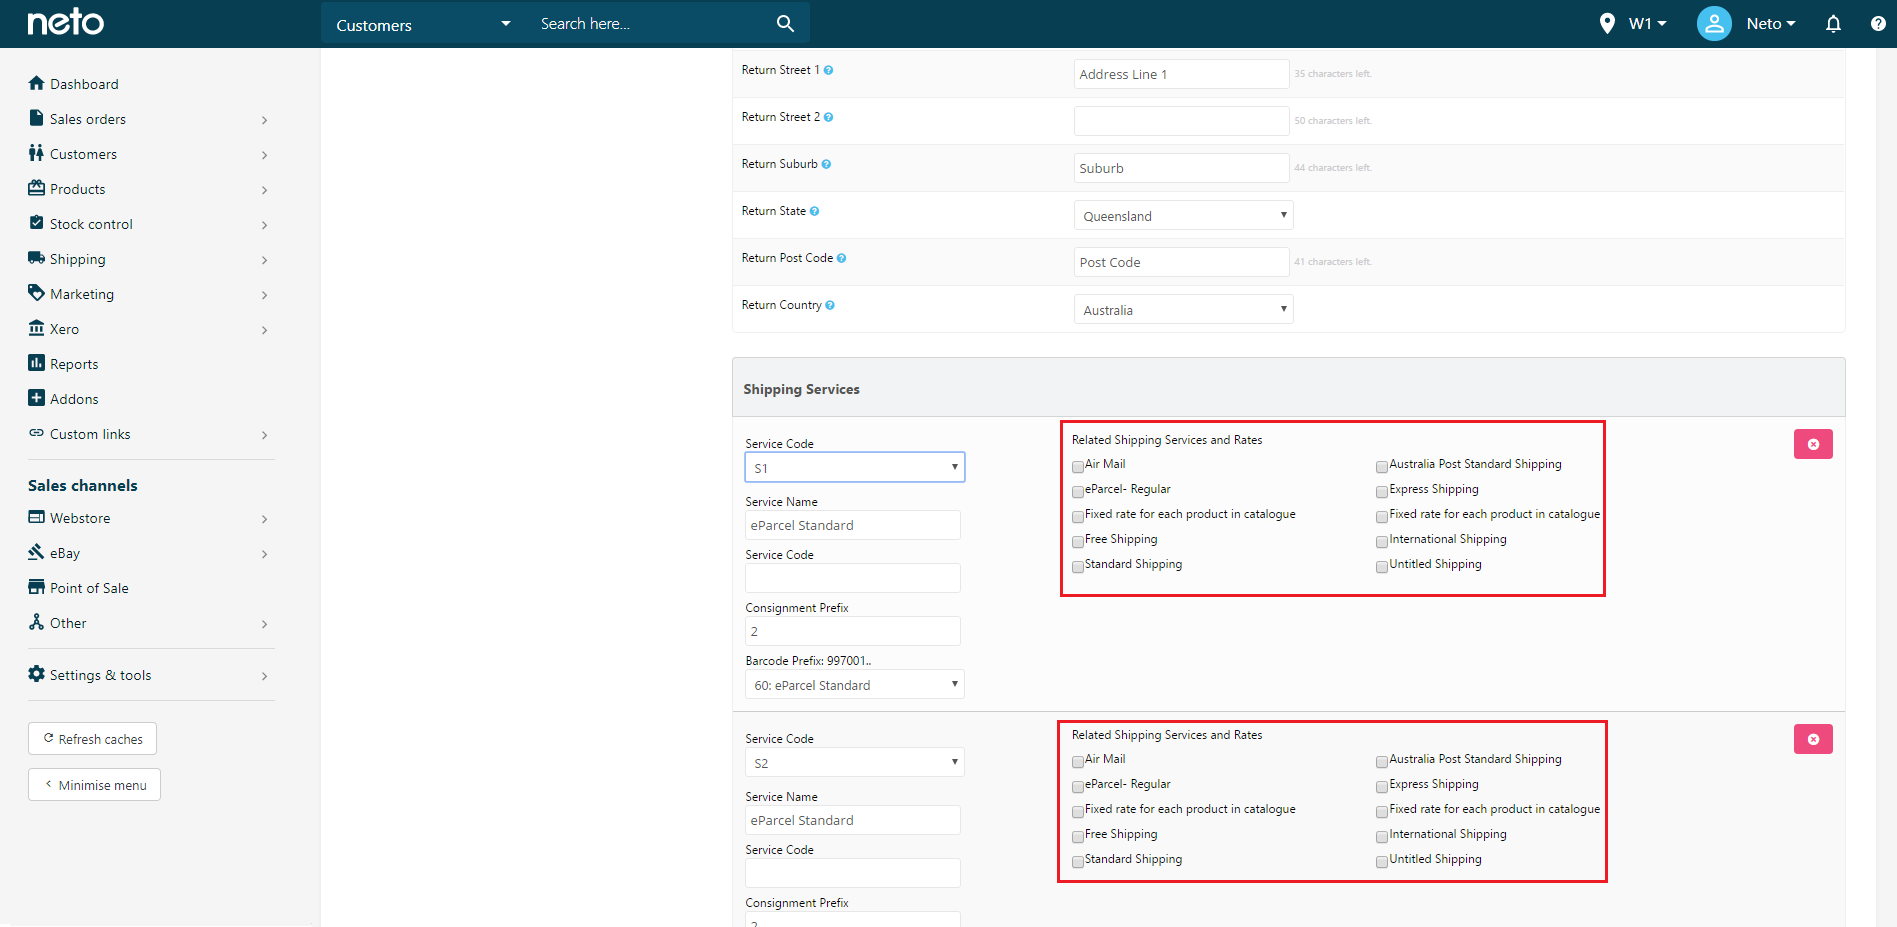Image resolution: width=1897 pixels, height=927 pixels.
Task: Check Untitled Shipping for service S1
Action: [x=1382, y=566]
